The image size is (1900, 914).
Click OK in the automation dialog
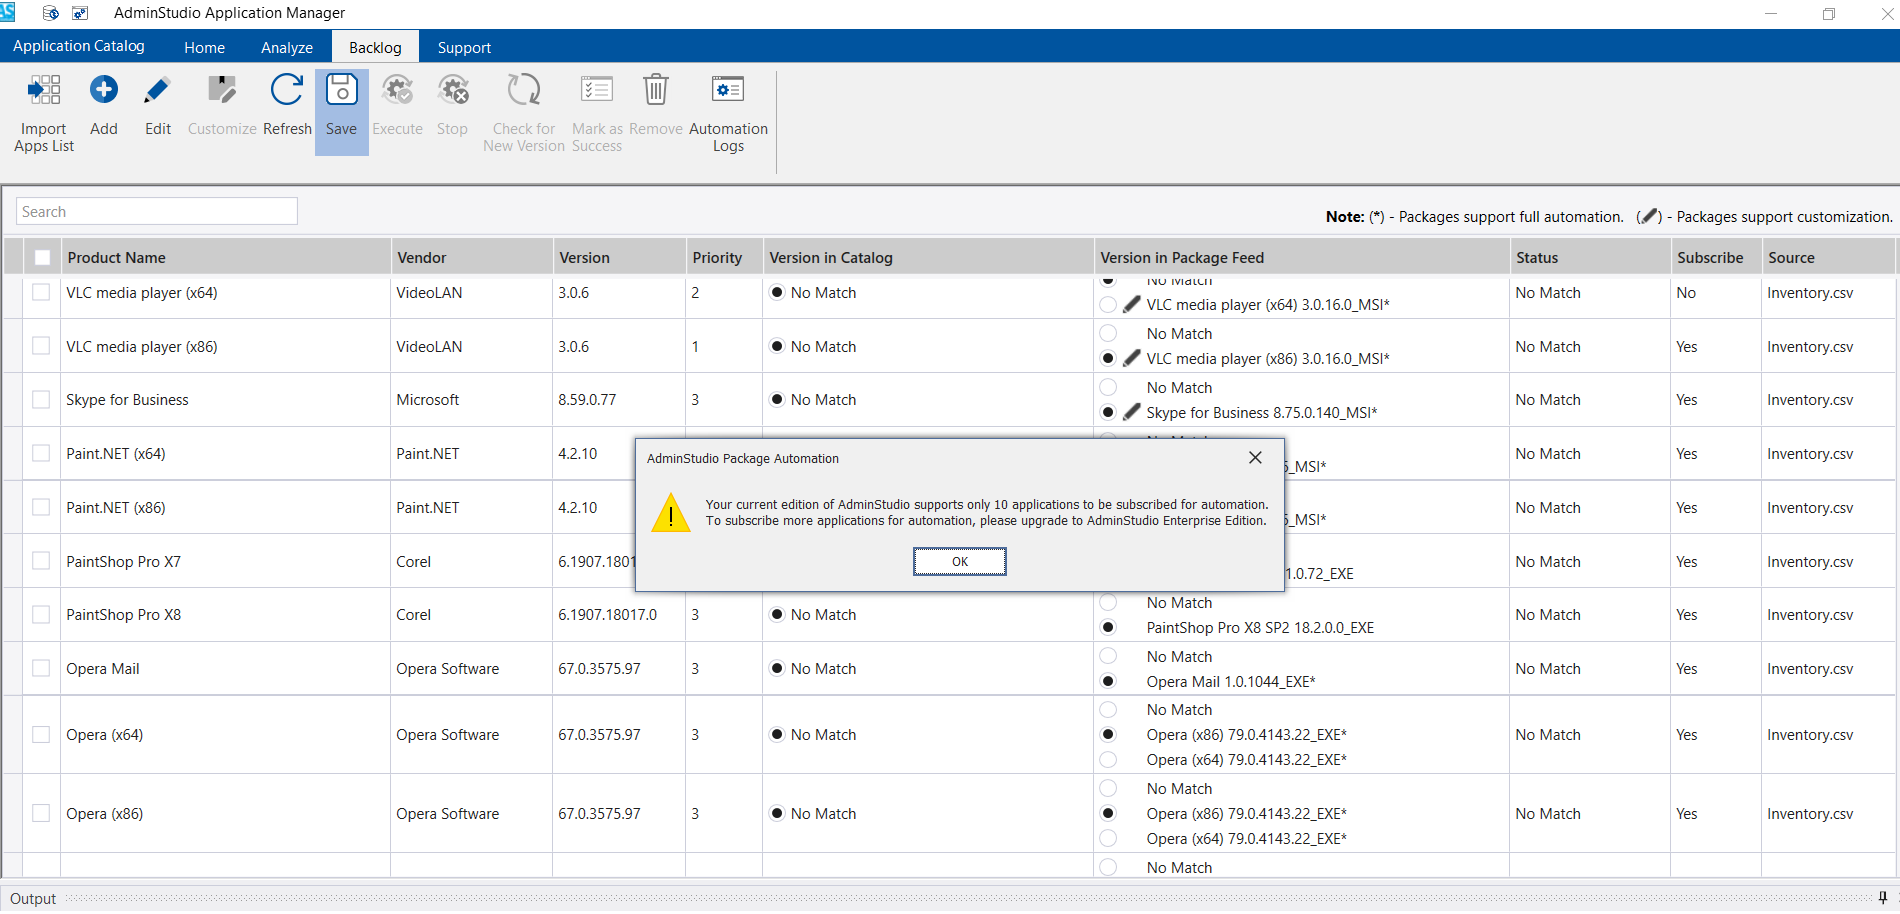click(x=960, y=562)
